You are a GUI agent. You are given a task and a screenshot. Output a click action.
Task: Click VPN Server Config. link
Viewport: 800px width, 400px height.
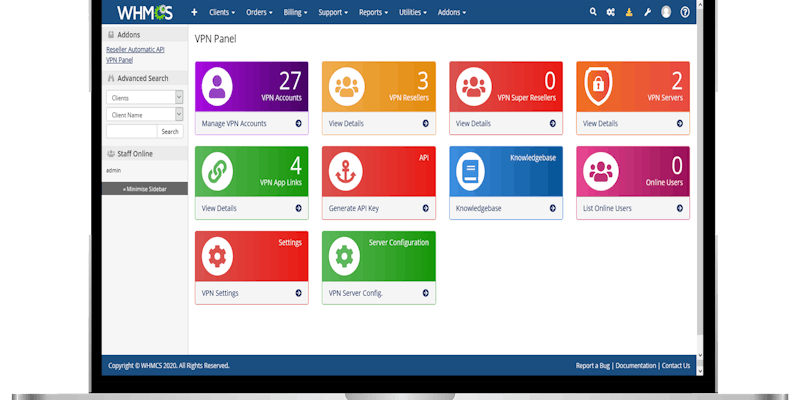pyautogui.click(x=356, y=293)
